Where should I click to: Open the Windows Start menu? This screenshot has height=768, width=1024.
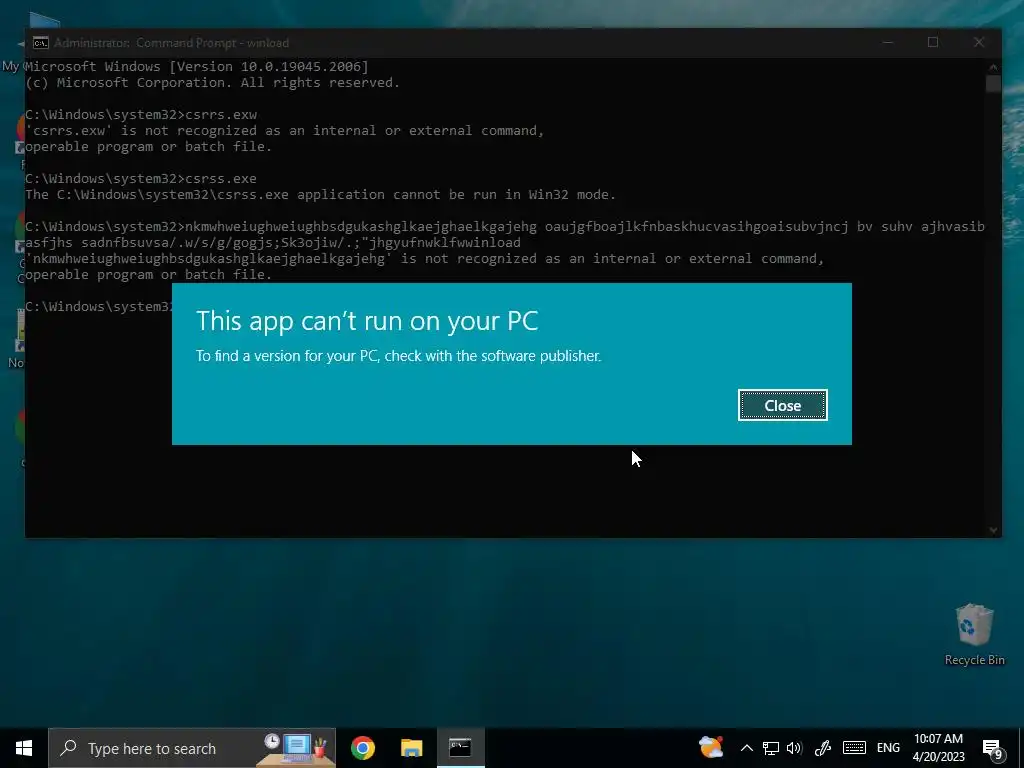click(x=24, y=748)
